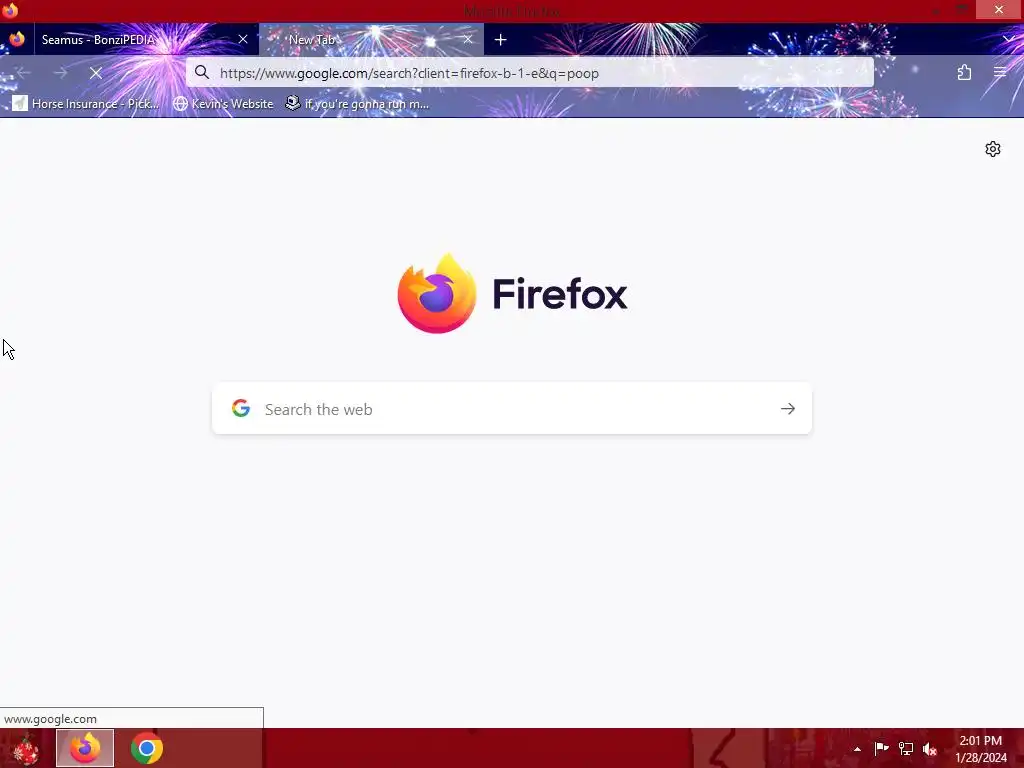
Task: Expand the list all tabs chevron
Action: pos(1009,40)
